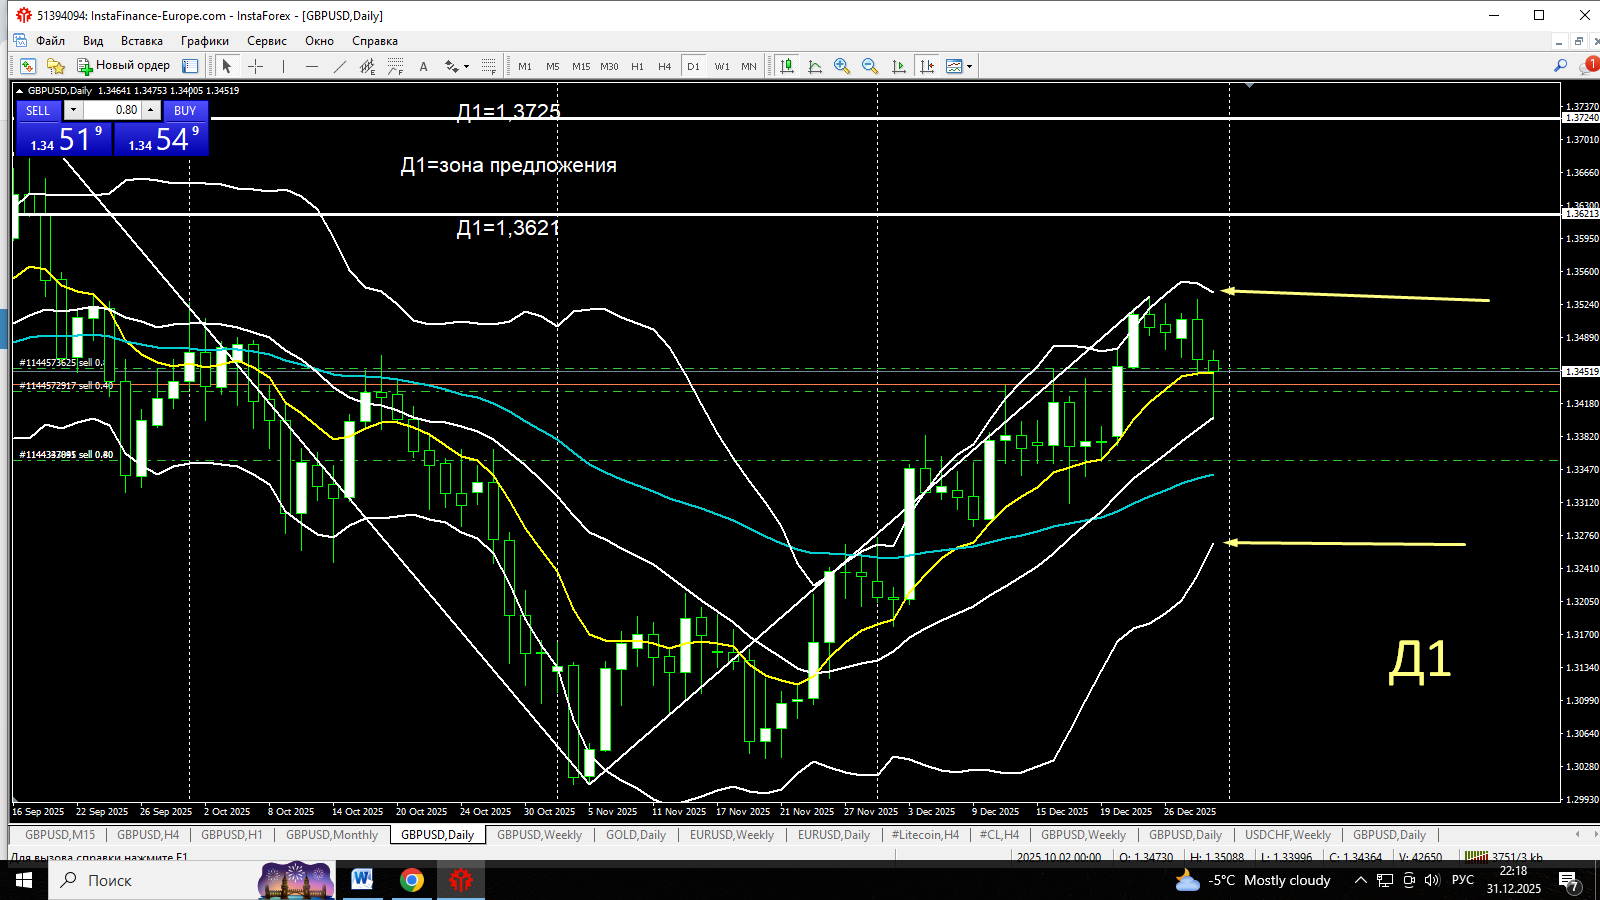Open the search magnifier in toolbar
This screenshot has width=1600, height=900.
tap(1560, 66)
